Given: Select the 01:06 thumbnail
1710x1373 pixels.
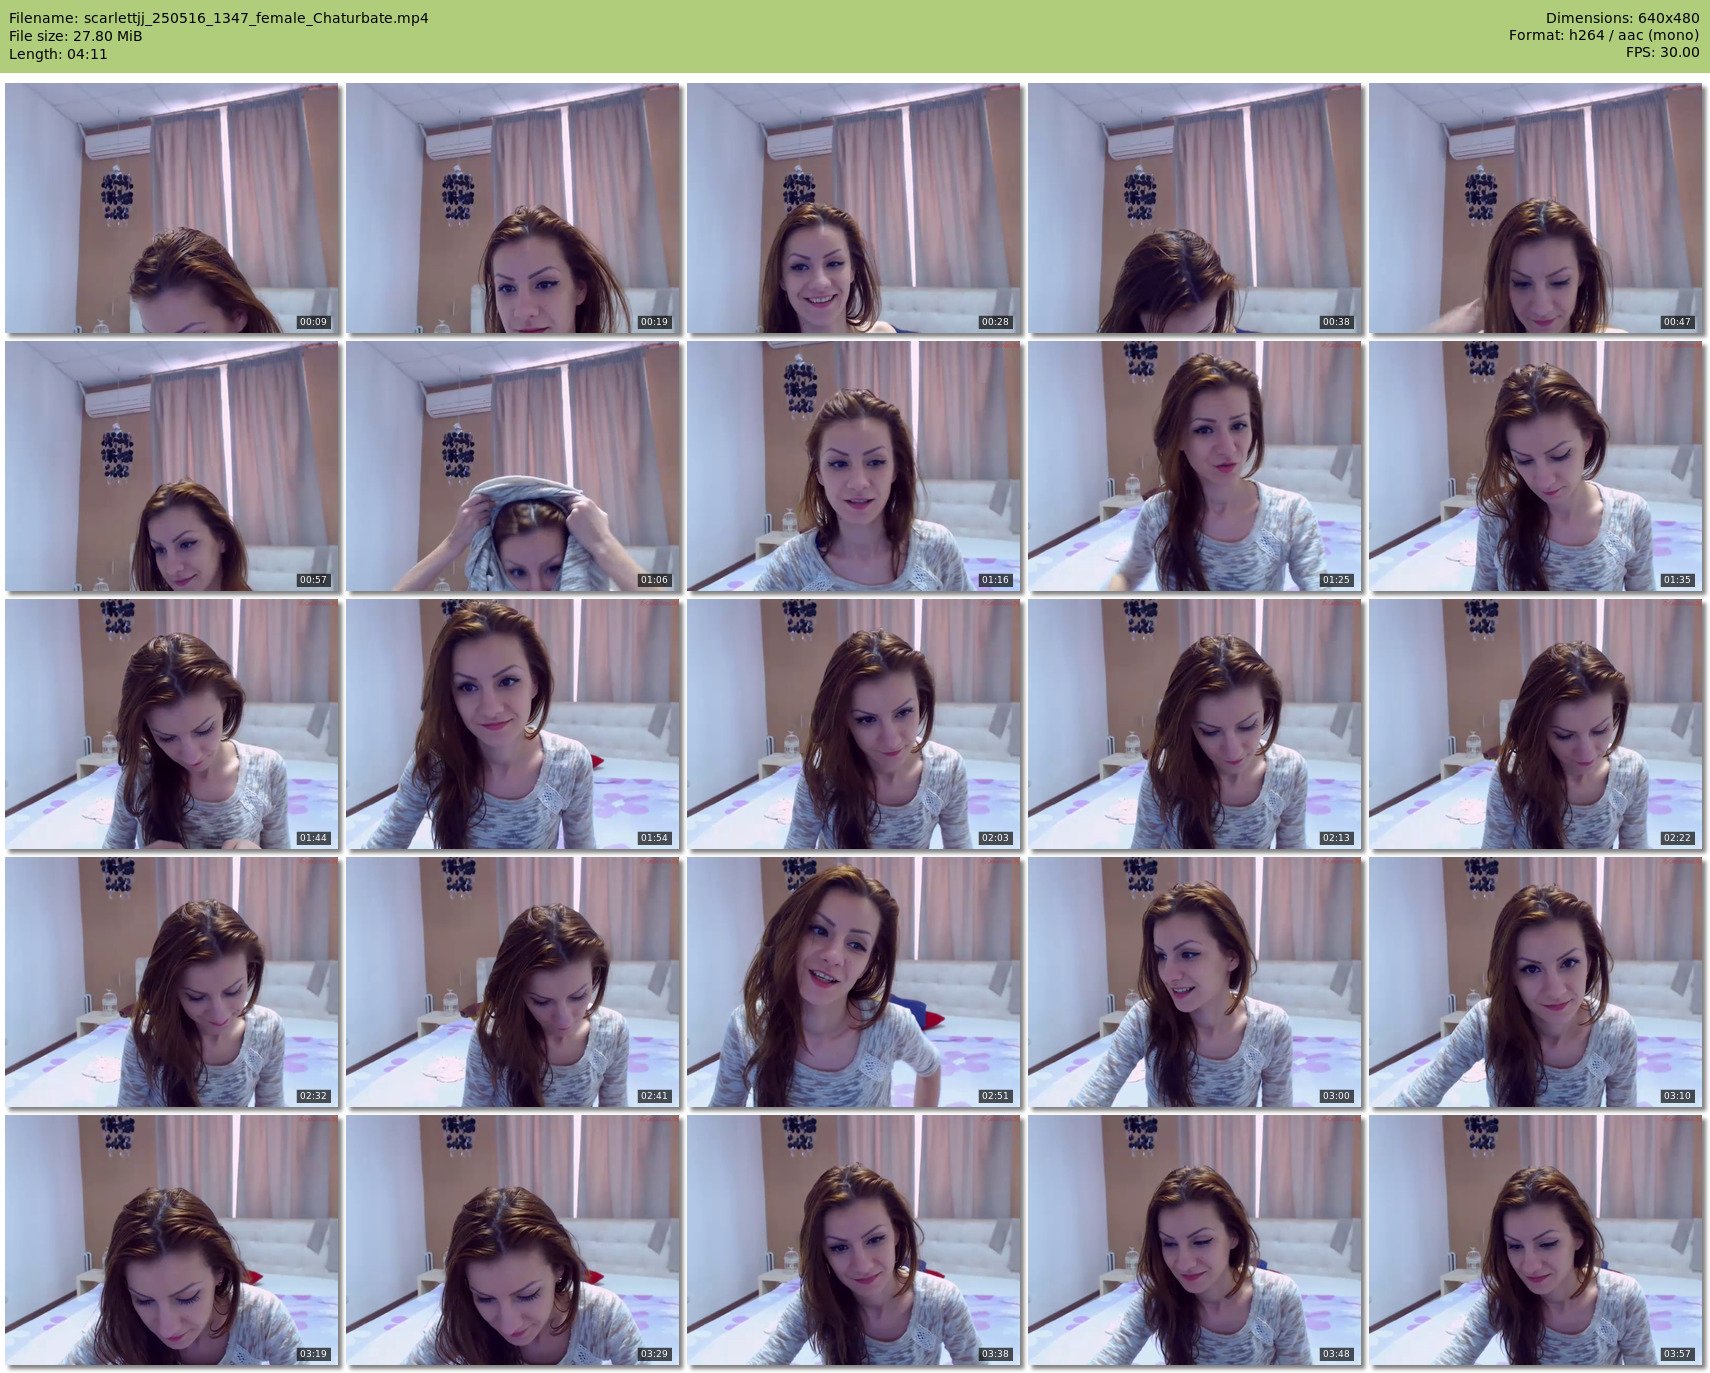Looking at the screenshot, I should [513, 466].
